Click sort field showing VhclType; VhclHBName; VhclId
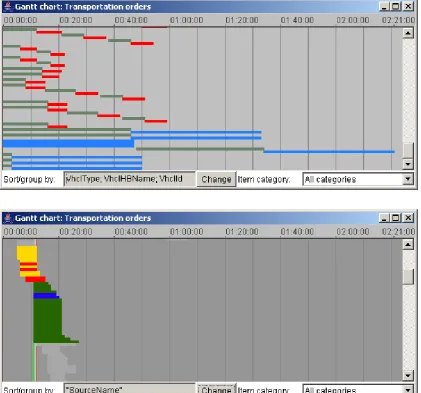Viewport: 421px width, 393px height. [x=129, y=179]
